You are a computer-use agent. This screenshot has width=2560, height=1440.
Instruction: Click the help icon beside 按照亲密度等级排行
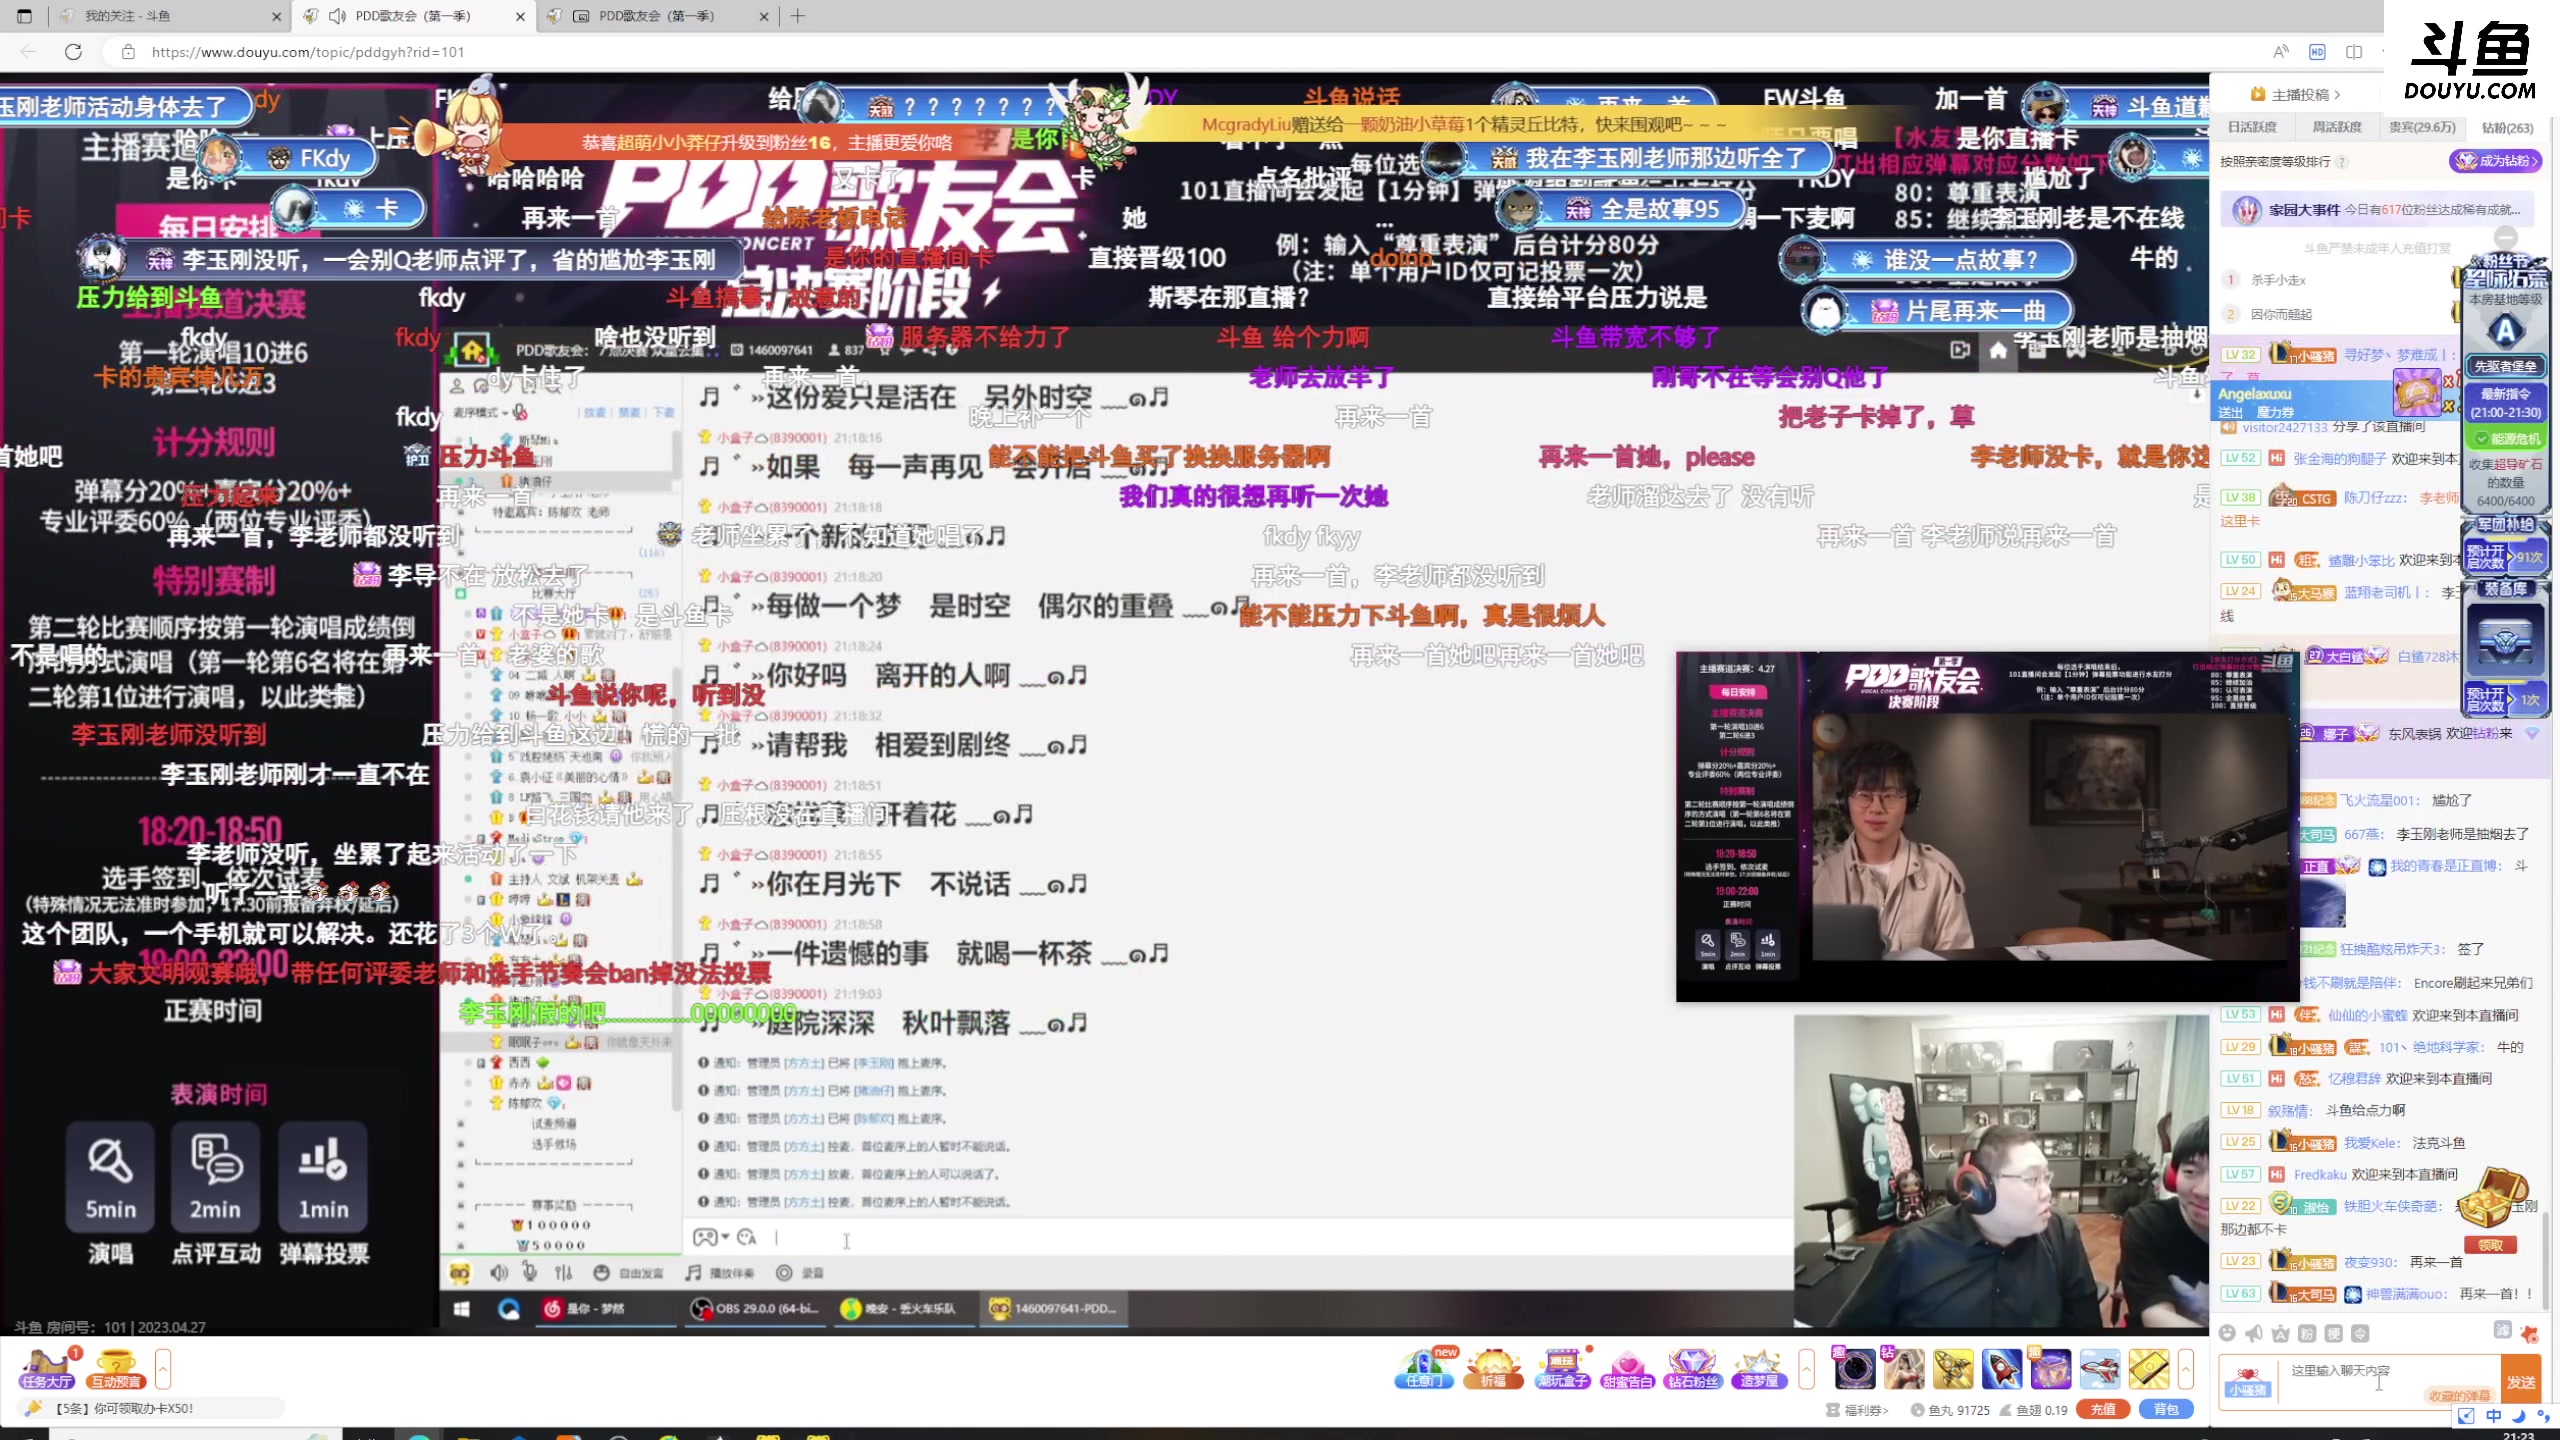pyautogui.click(x=2342, y=161)
